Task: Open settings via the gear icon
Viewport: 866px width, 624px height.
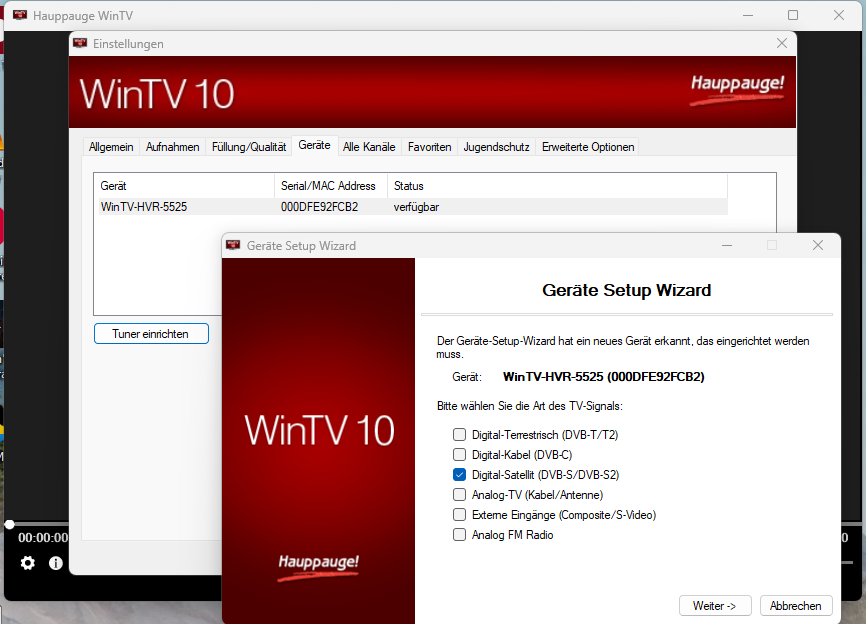Action: 28,563
